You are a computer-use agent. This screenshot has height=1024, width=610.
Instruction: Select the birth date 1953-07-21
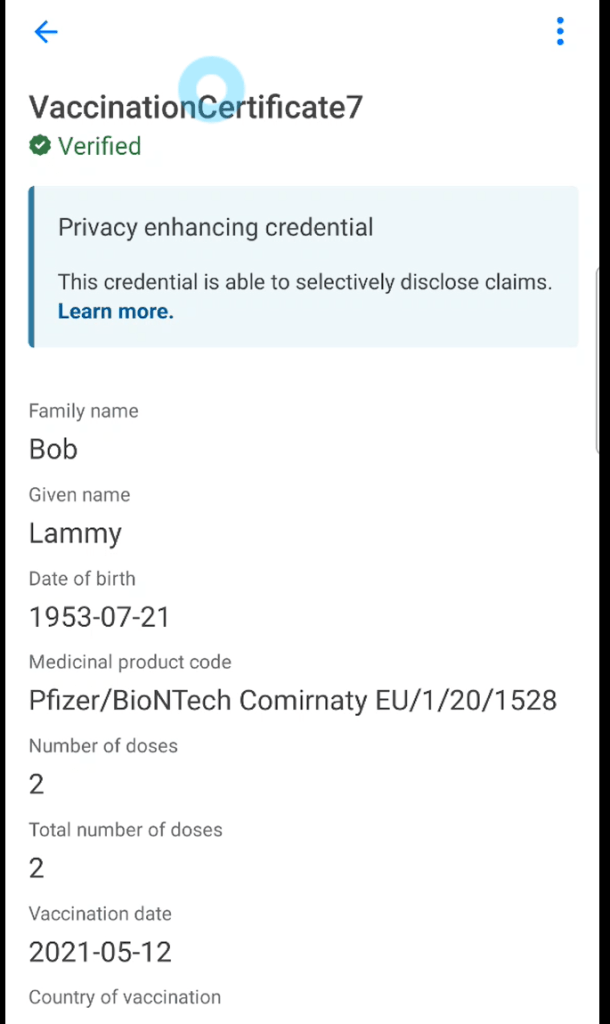click(99, 617)
